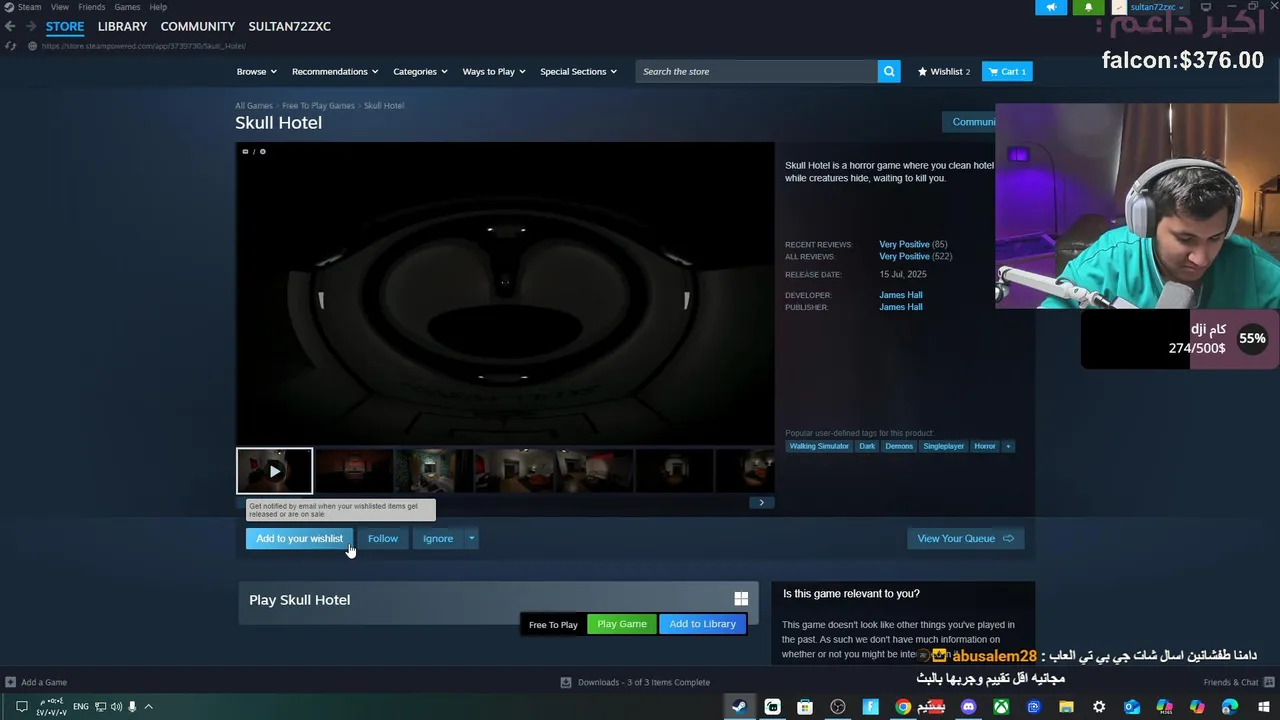
Task: Click the Walking Simulator tag
Action: point(819,446)
